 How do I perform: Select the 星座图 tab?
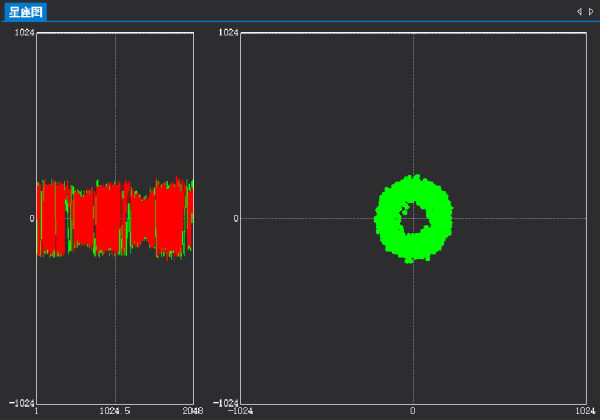click(26, 11)
